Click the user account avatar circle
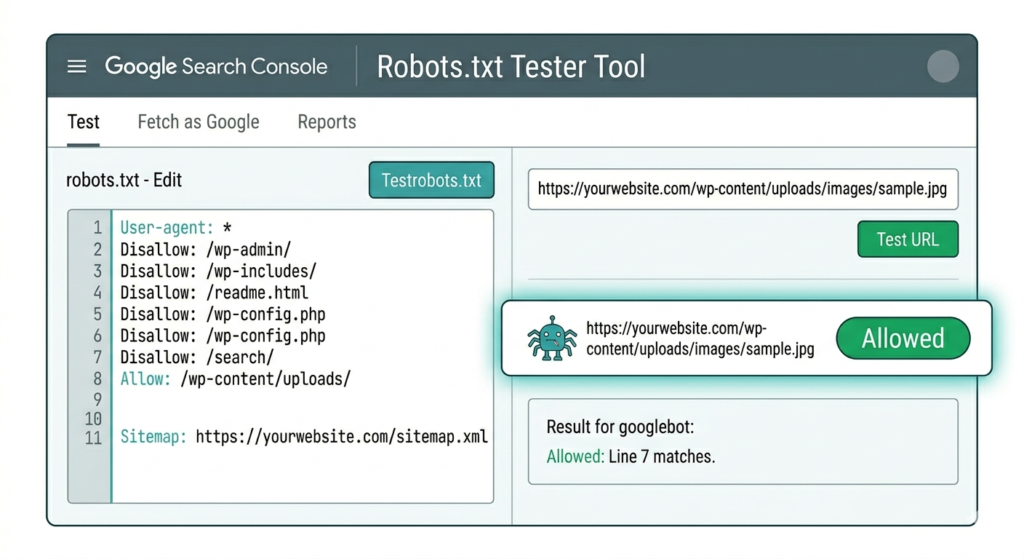Viewport: 1024px width, 559px height. click(942, 67)
